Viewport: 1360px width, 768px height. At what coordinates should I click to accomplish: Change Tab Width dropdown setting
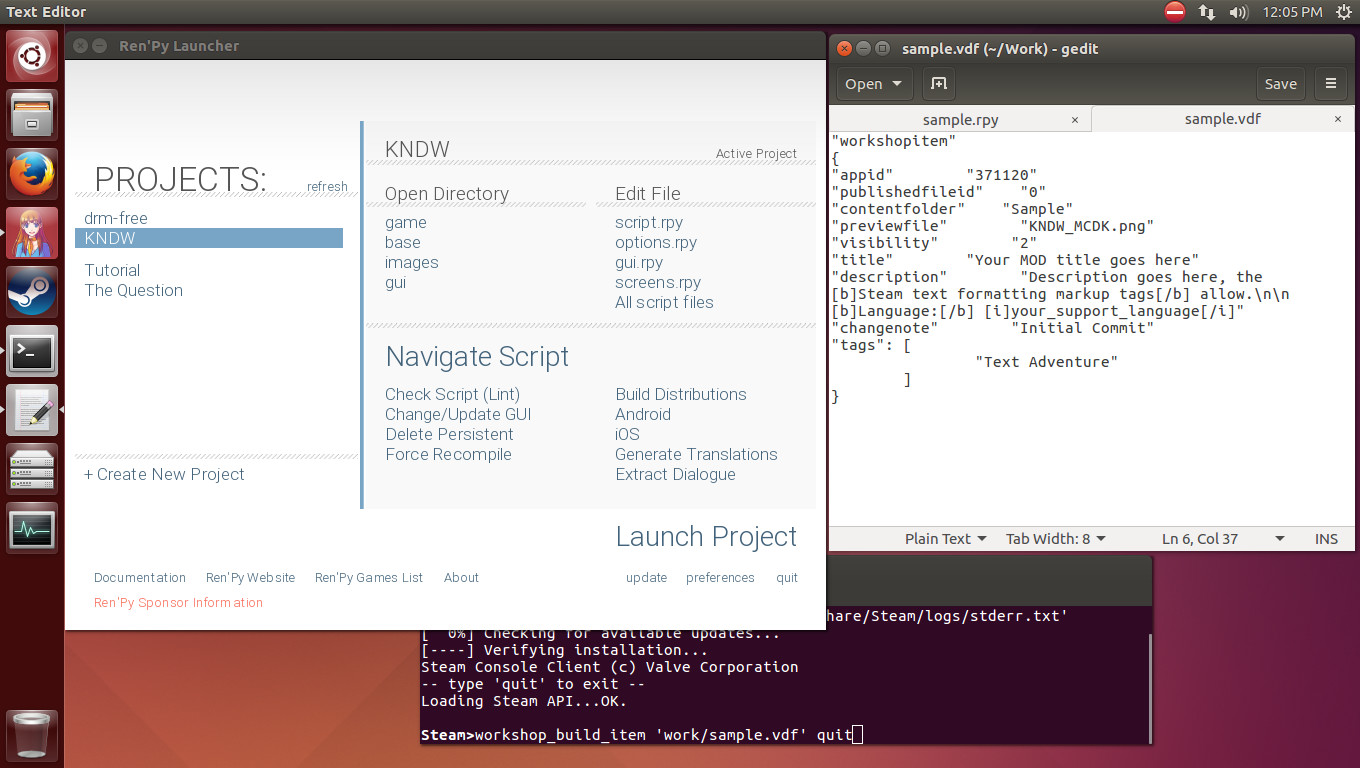point(1055,538)
